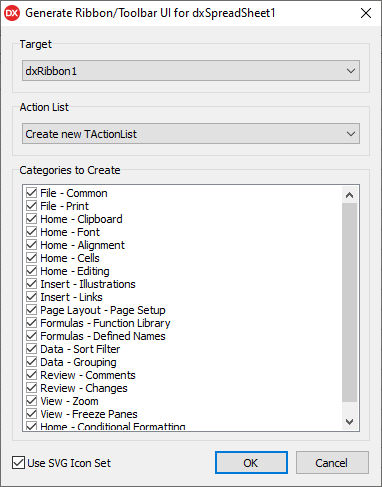
Task: Toggle the Data - Sort Filter checkbox
Action: click(x=31, y=349)
